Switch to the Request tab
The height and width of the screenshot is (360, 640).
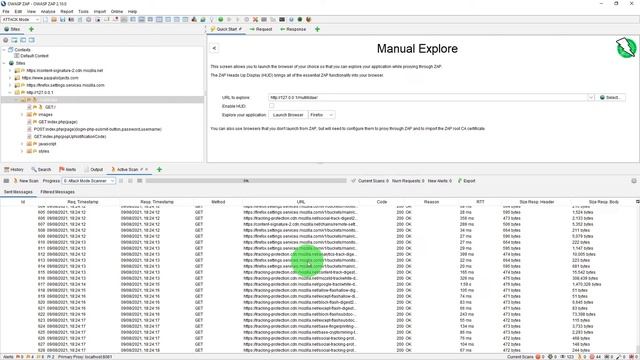coord(261,29)
